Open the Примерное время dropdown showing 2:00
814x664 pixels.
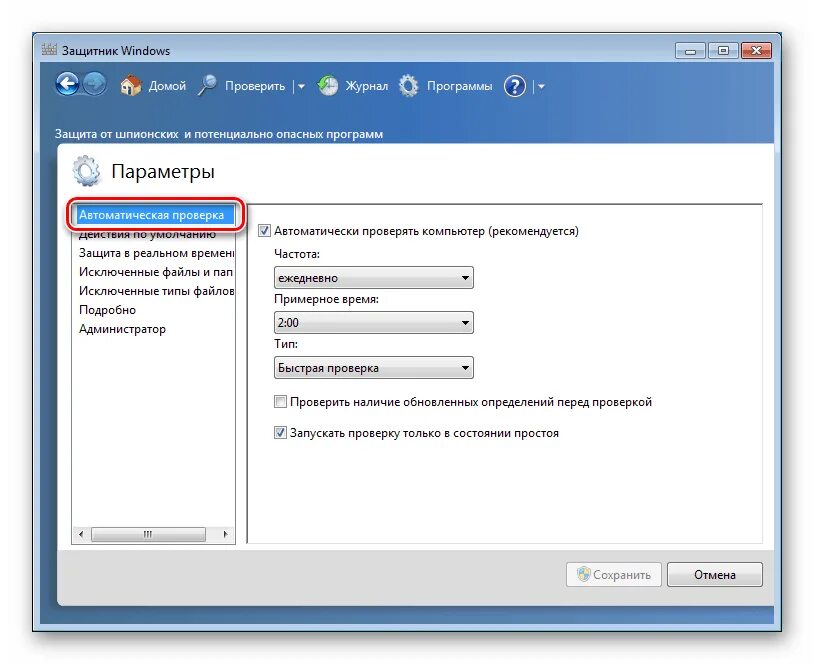pos(374,322)
